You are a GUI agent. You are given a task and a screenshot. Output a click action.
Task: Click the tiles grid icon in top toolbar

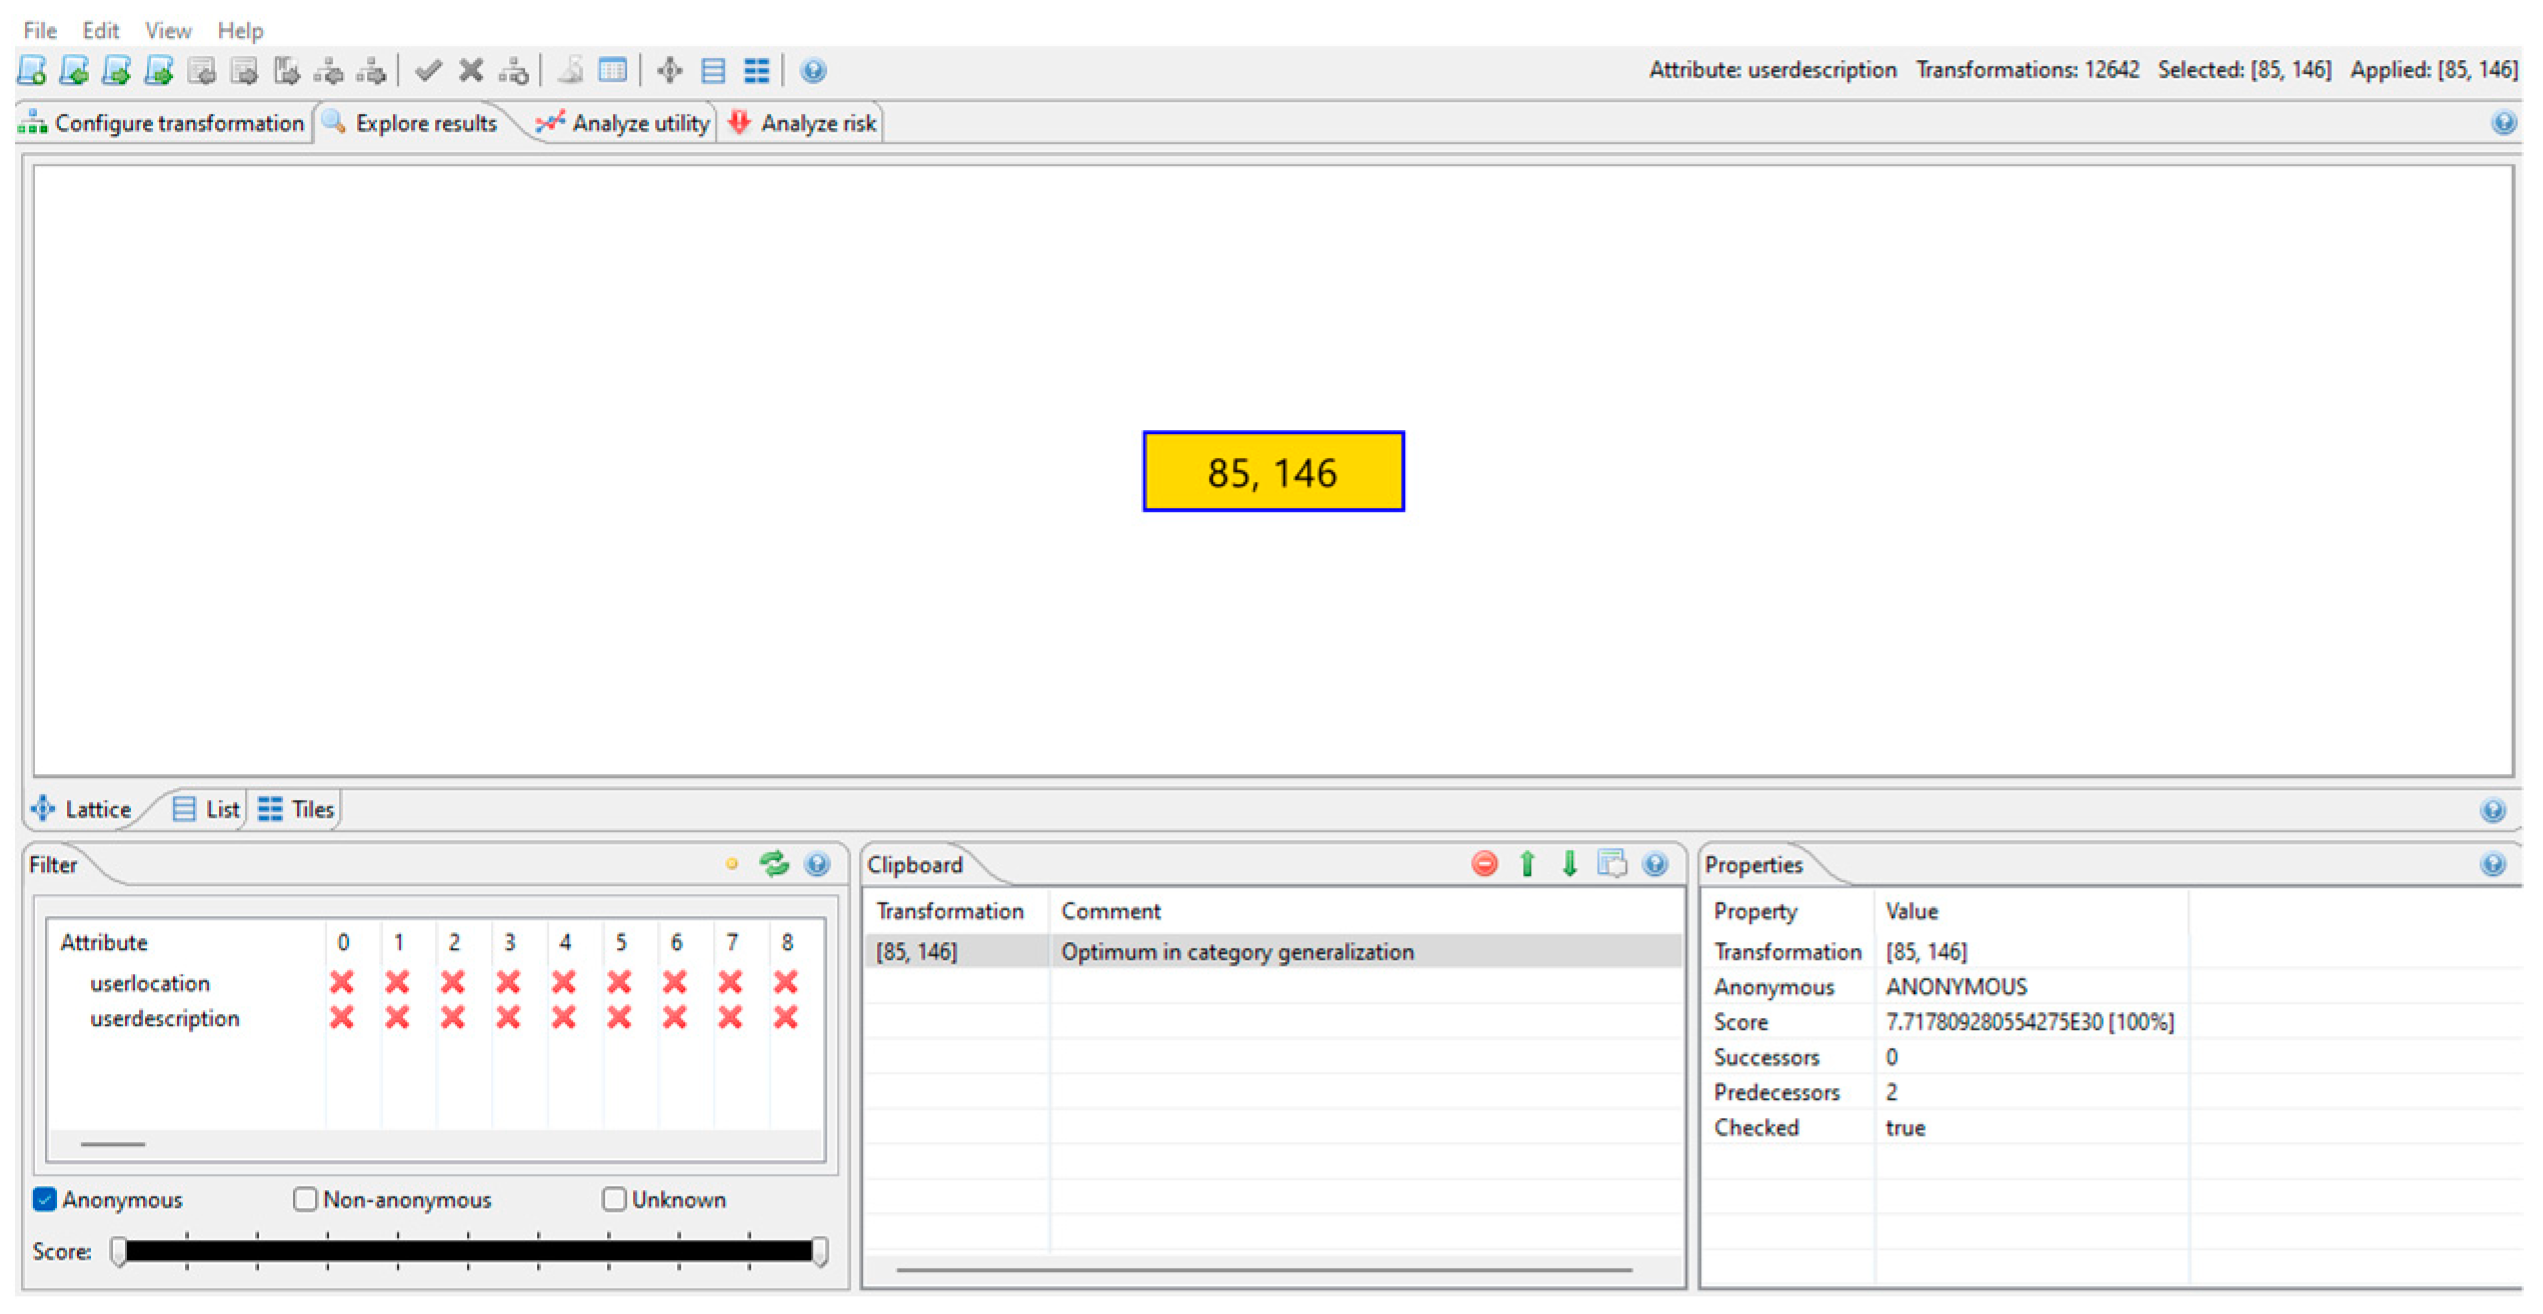coord(756,71)
